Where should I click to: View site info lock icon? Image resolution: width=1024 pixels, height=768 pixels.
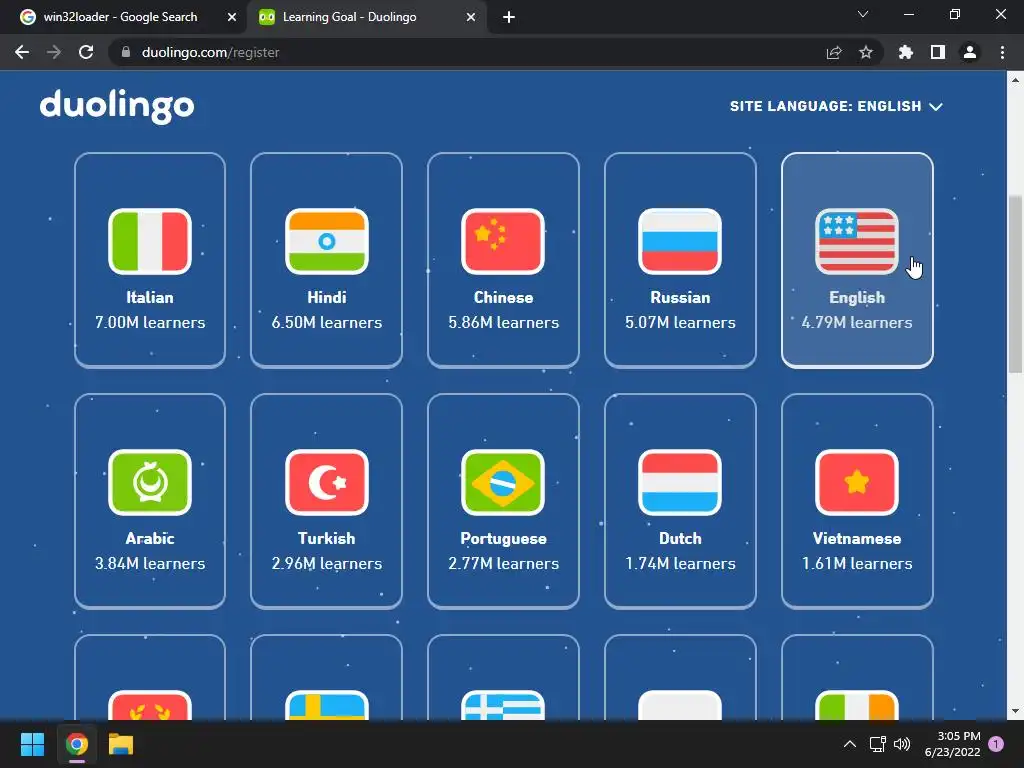point(126,52)
